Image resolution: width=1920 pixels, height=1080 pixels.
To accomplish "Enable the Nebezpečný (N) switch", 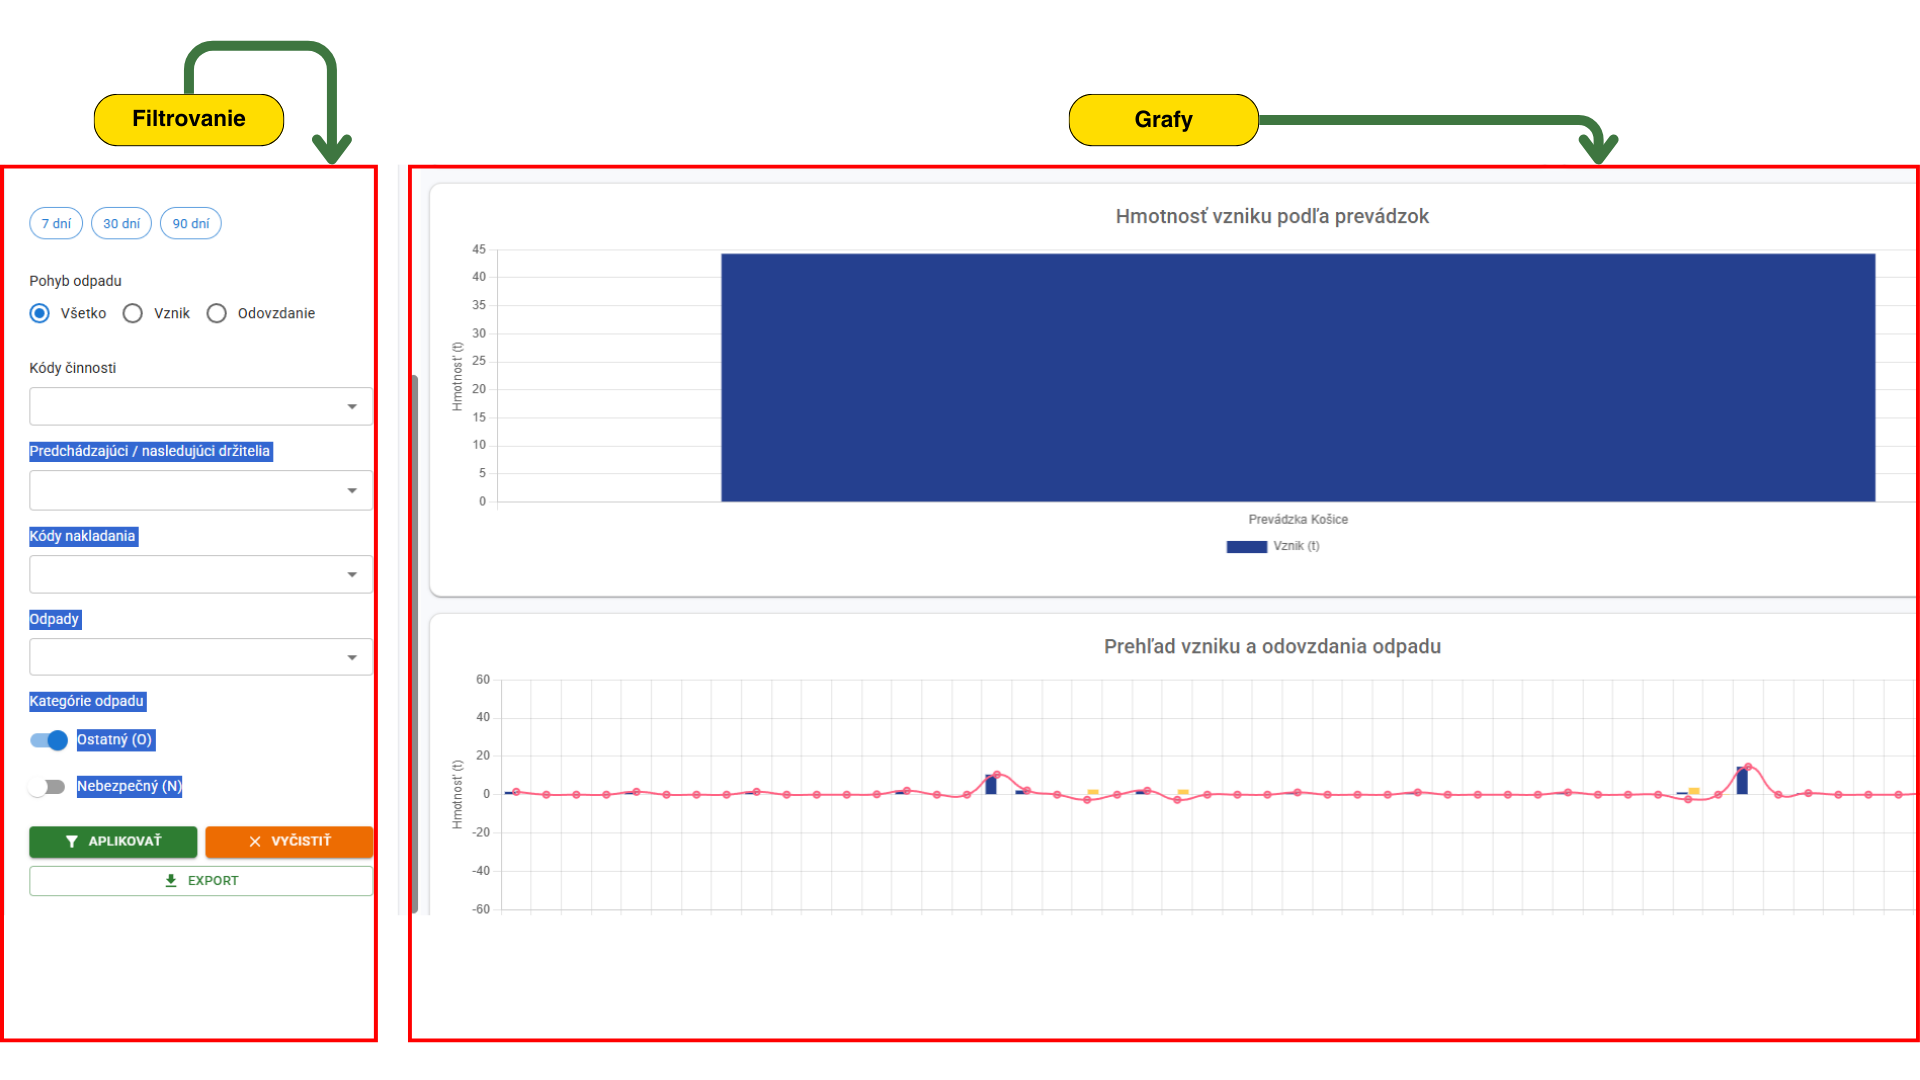I will [47, 787].
